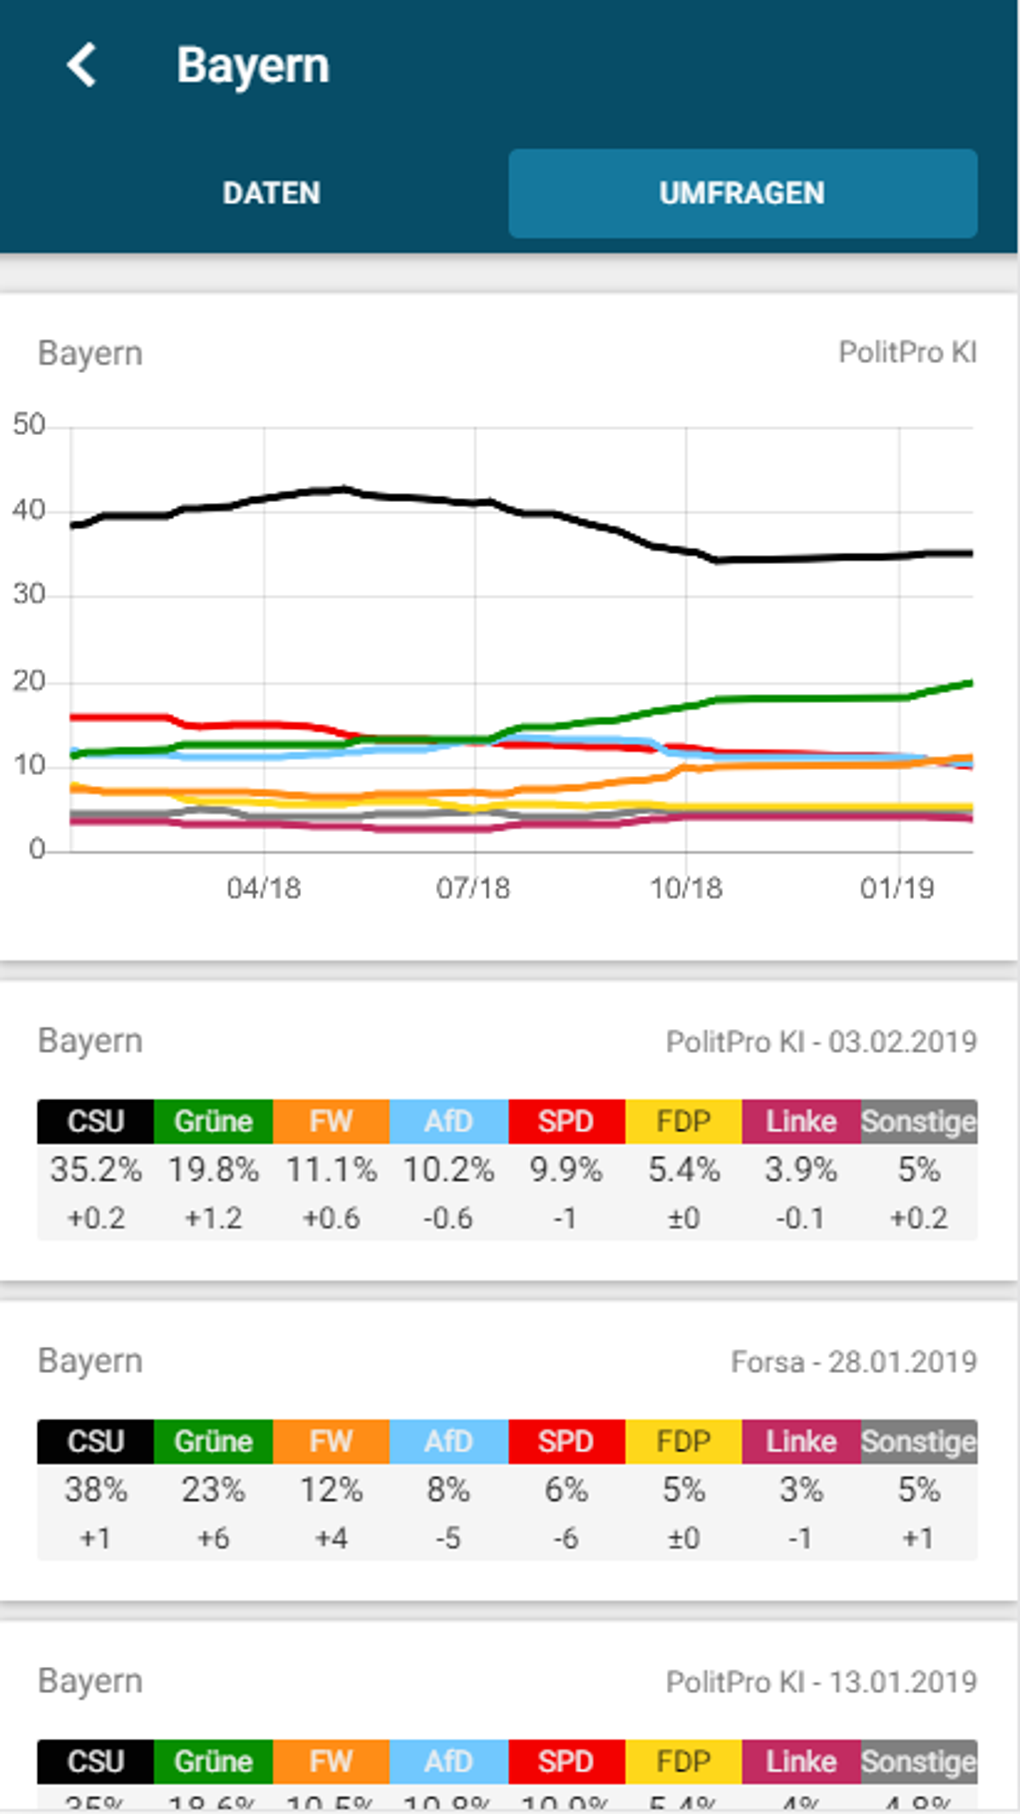Select the Linke label in the Forsa poll

[x=800, y=1441]
